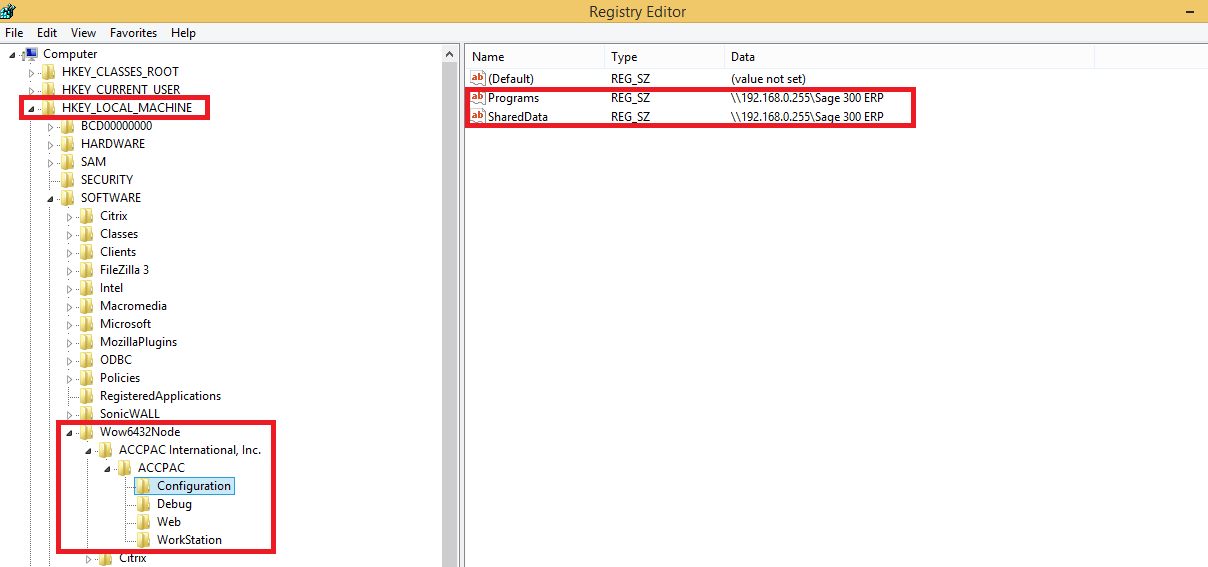The image size is (1208, 567).
Task: Click the Macromedia folder icon
Action: [87, 306]
